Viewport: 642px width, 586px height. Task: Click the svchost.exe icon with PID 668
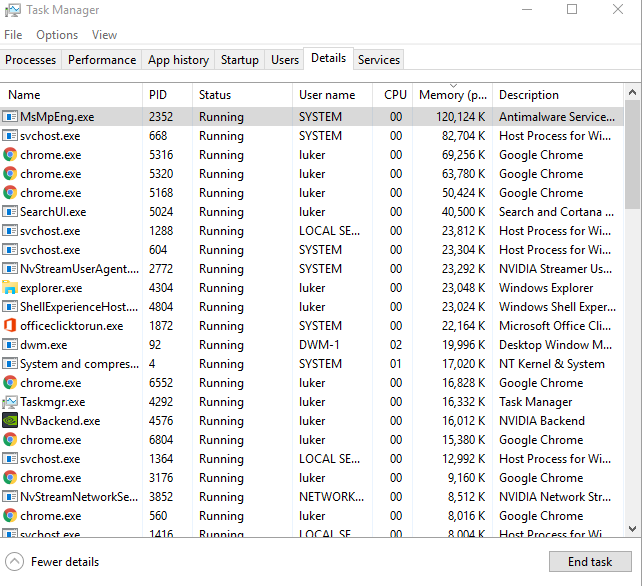tap(10, 136)
